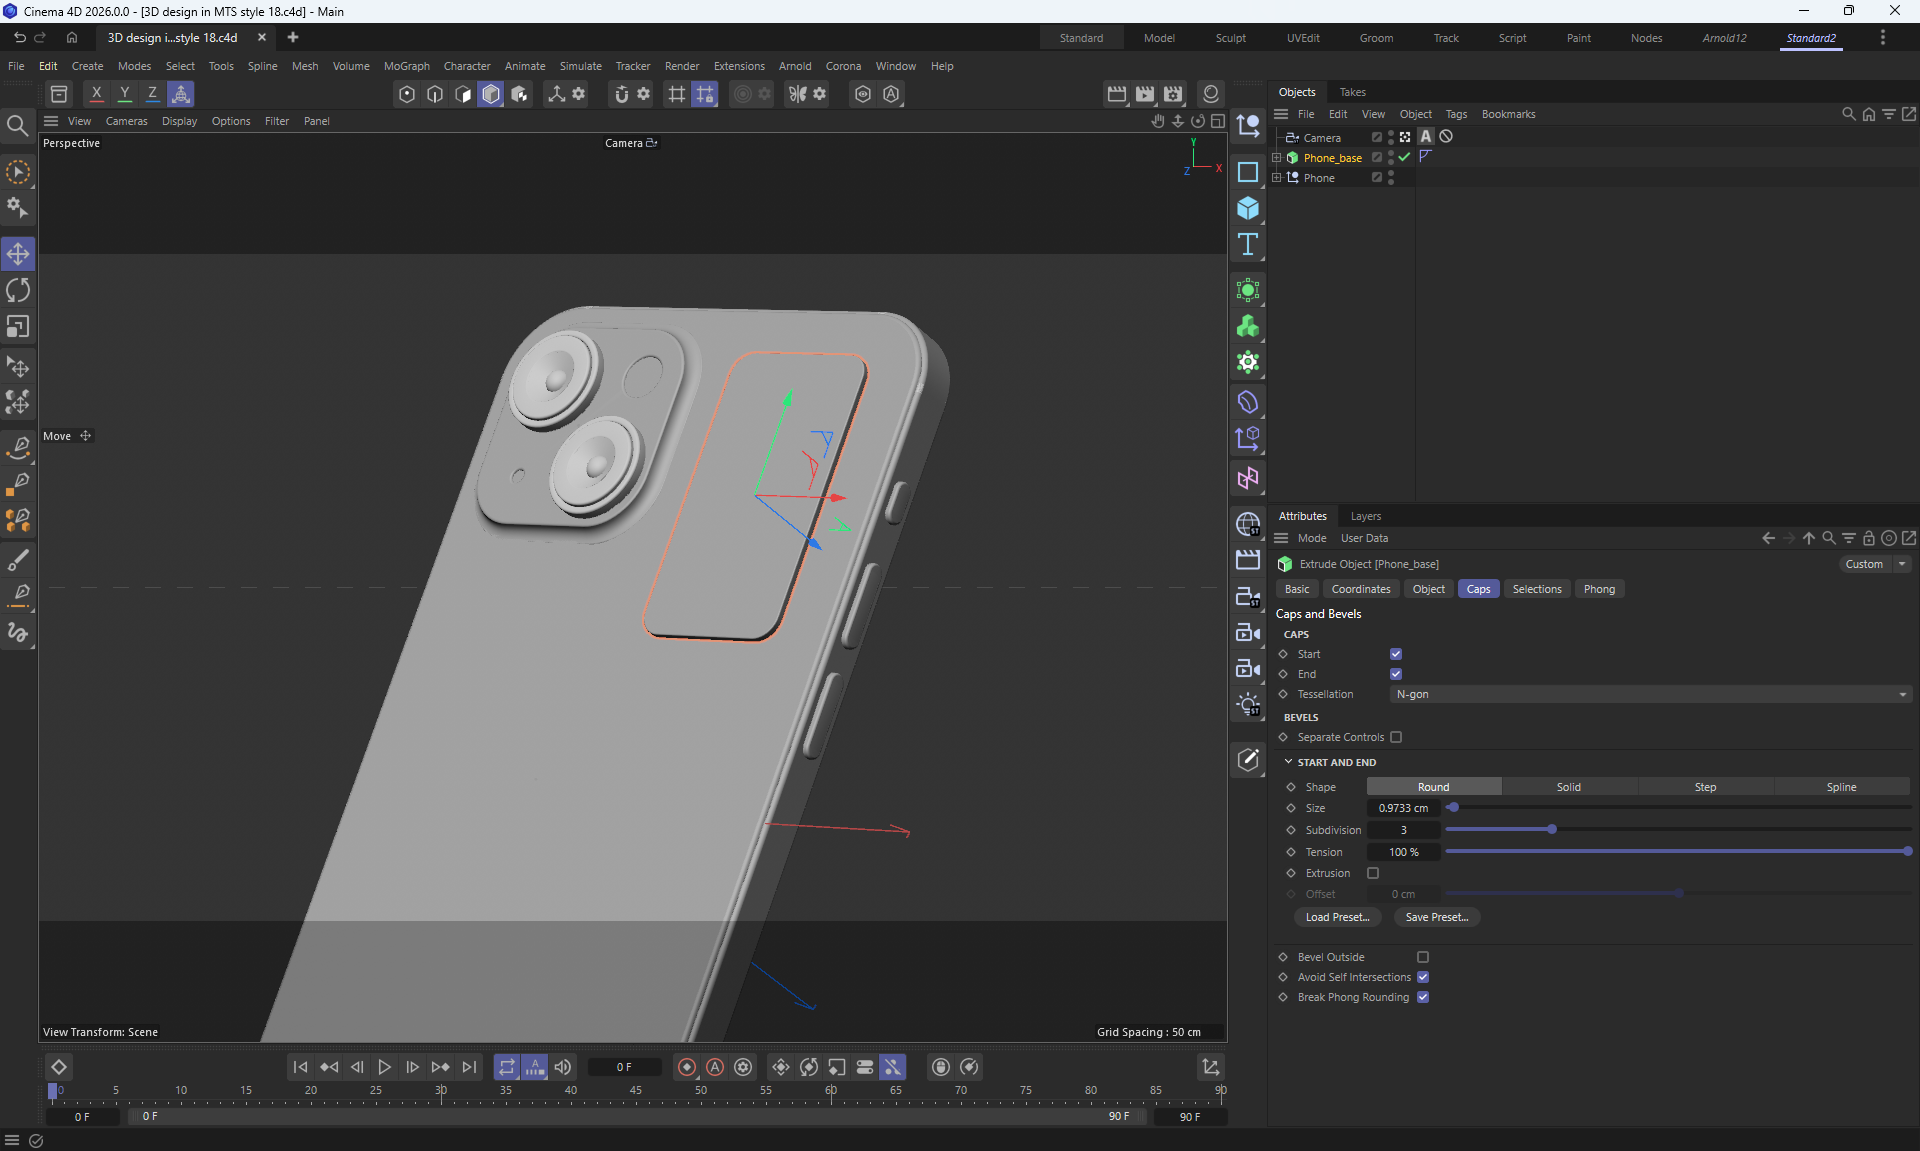The height and width of the screenshot is (1151, 1920).
Task: Click the Load Preset button
Action: tap(1337, 917)
